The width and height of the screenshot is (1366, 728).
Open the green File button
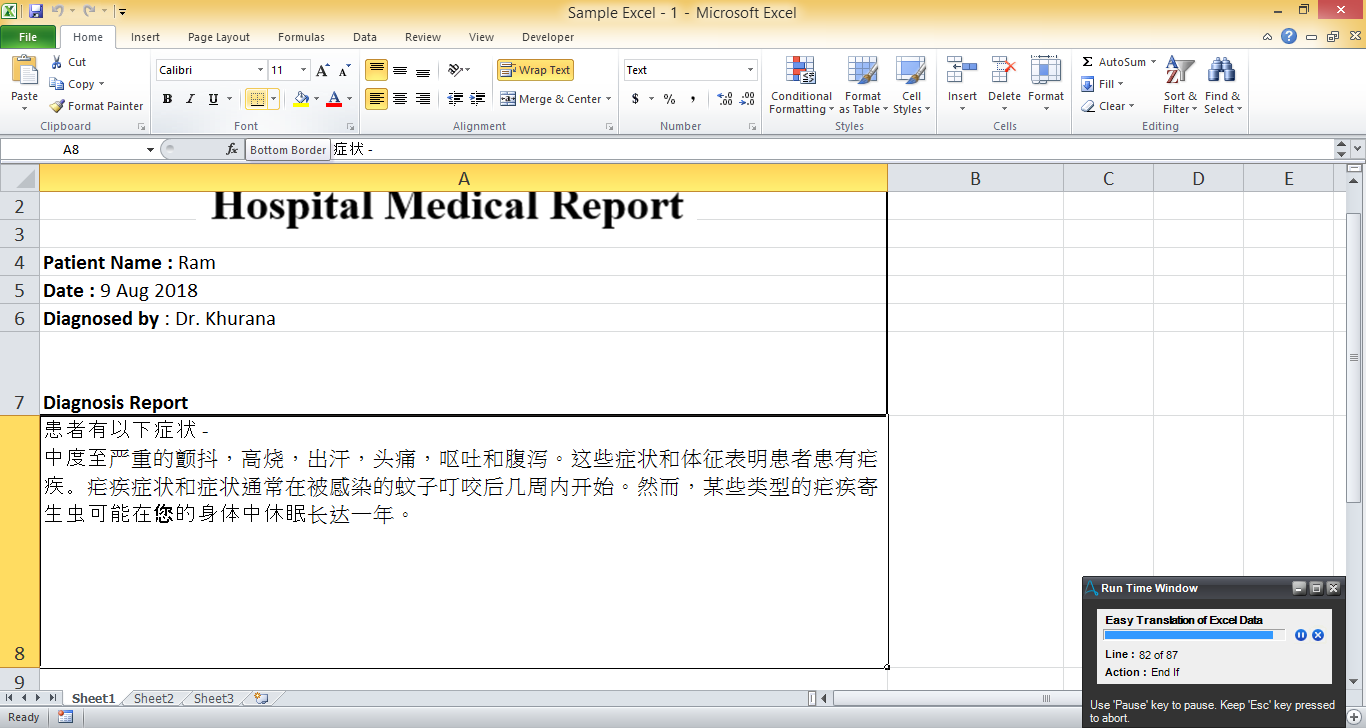click(x=28, y=37)
